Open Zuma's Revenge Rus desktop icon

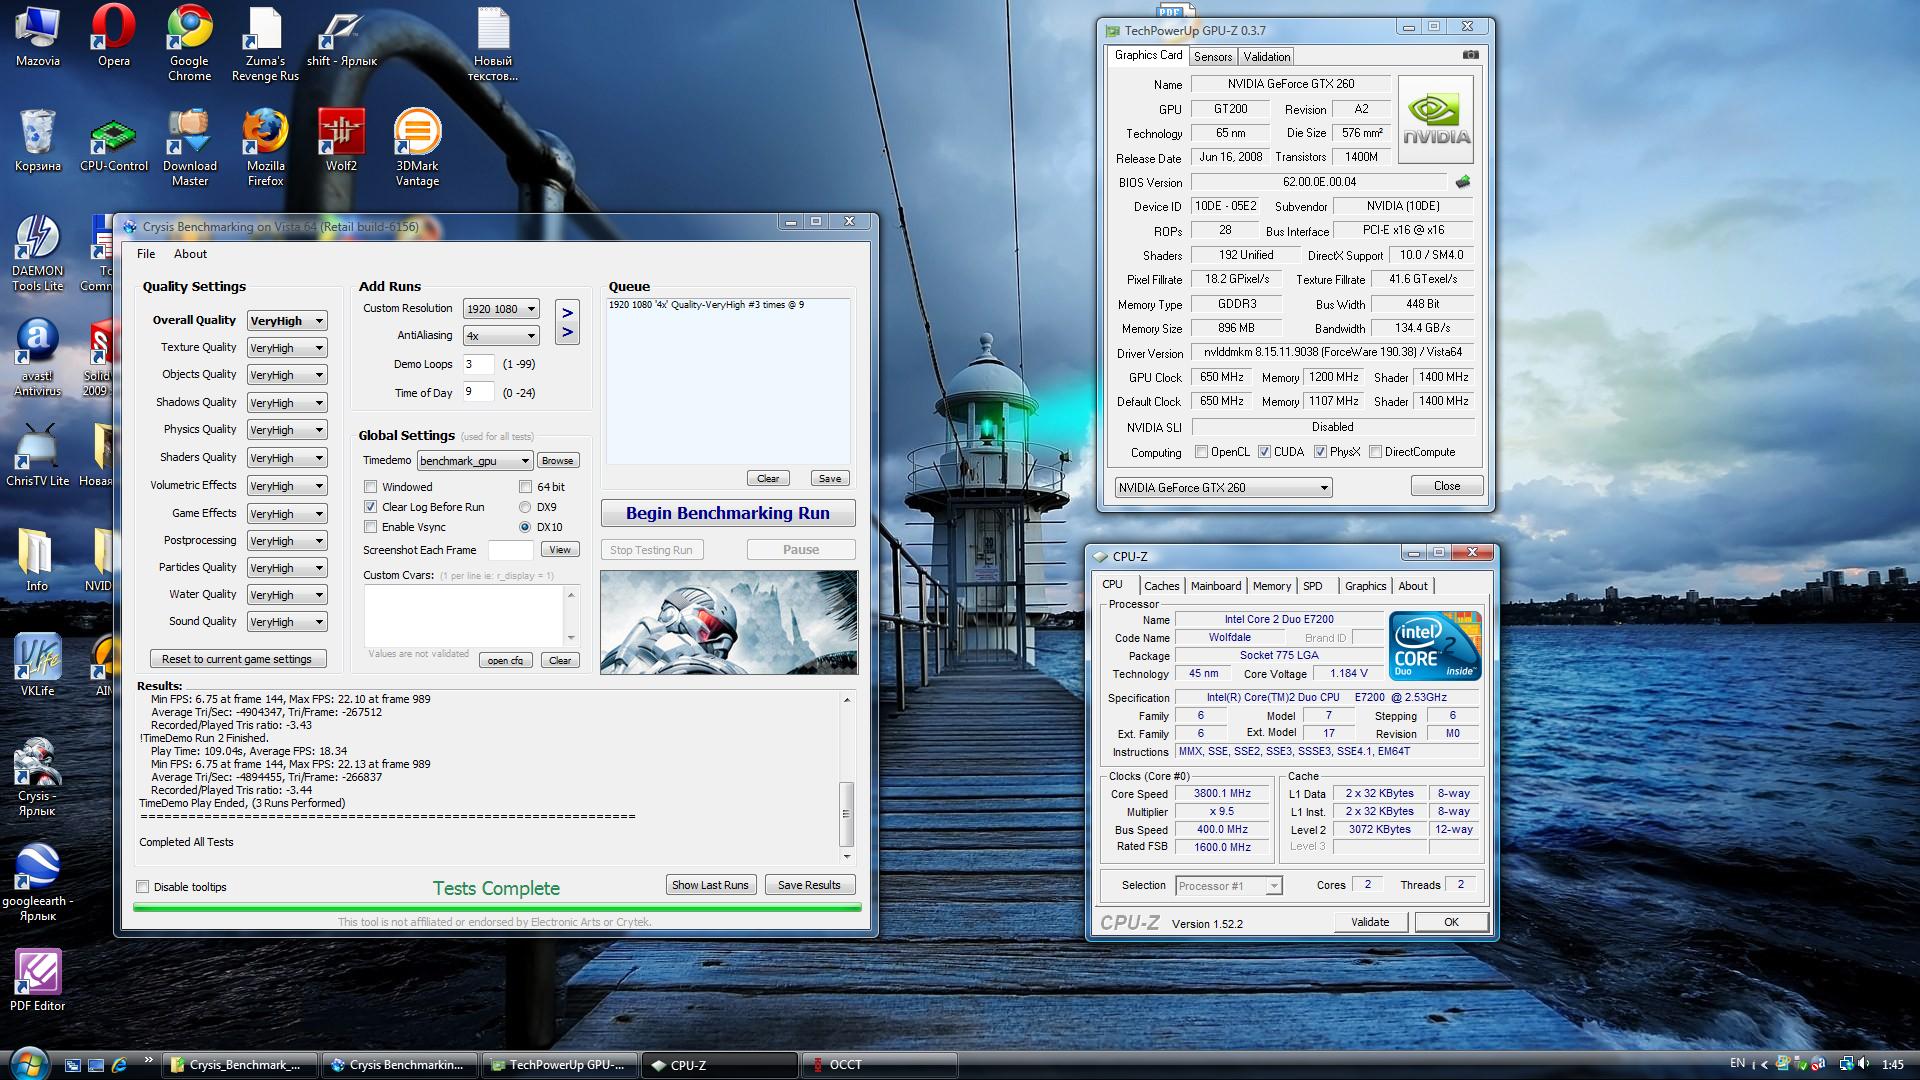tap(265, 43)
